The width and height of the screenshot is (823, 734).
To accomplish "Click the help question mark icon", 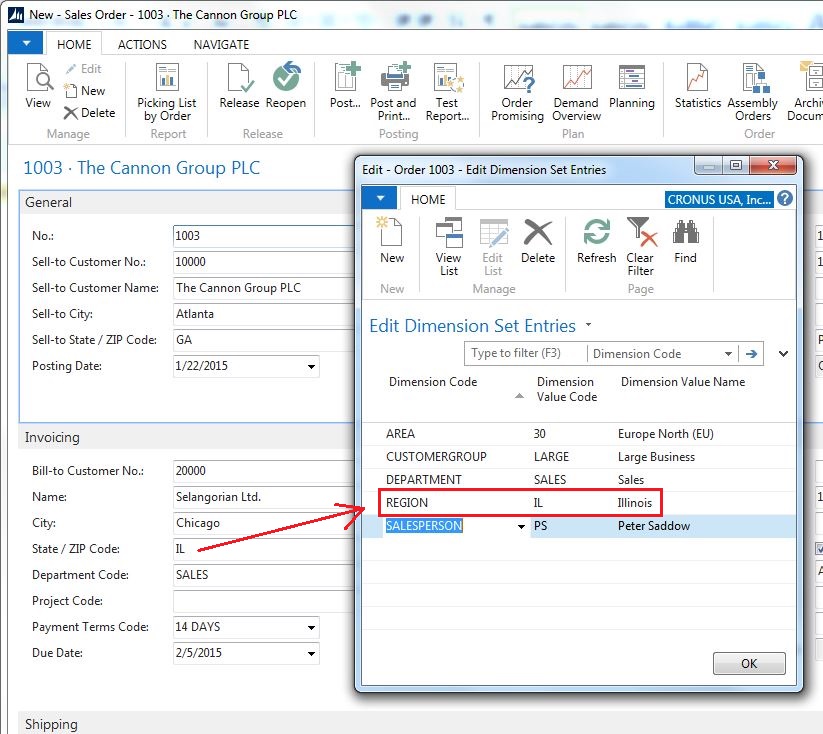I will (x=785, y=199).
